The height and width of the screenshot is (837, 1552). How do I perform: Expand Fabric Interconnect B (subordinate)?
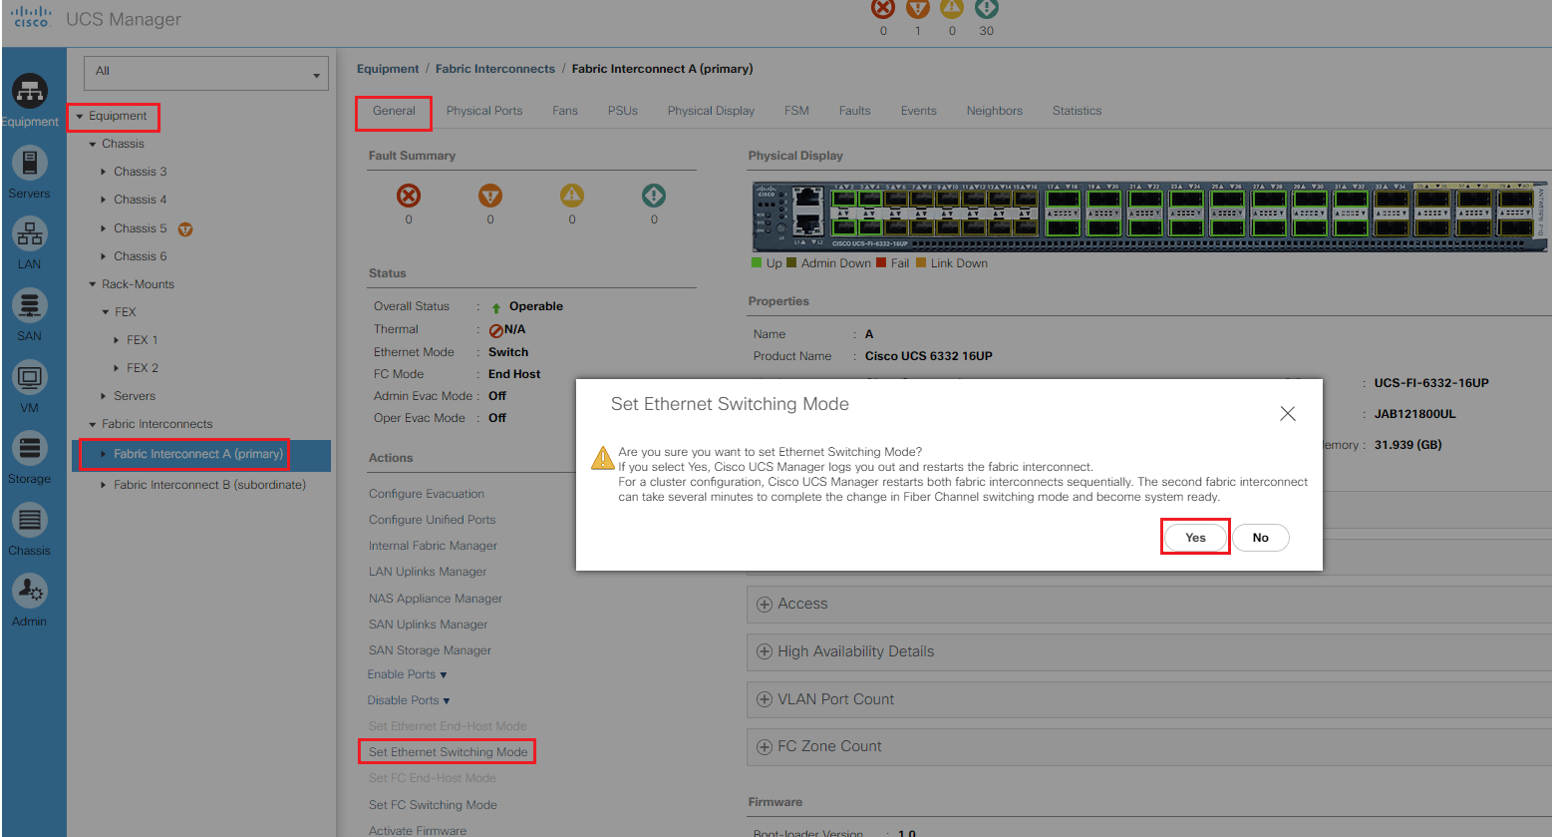coord(104,485)
